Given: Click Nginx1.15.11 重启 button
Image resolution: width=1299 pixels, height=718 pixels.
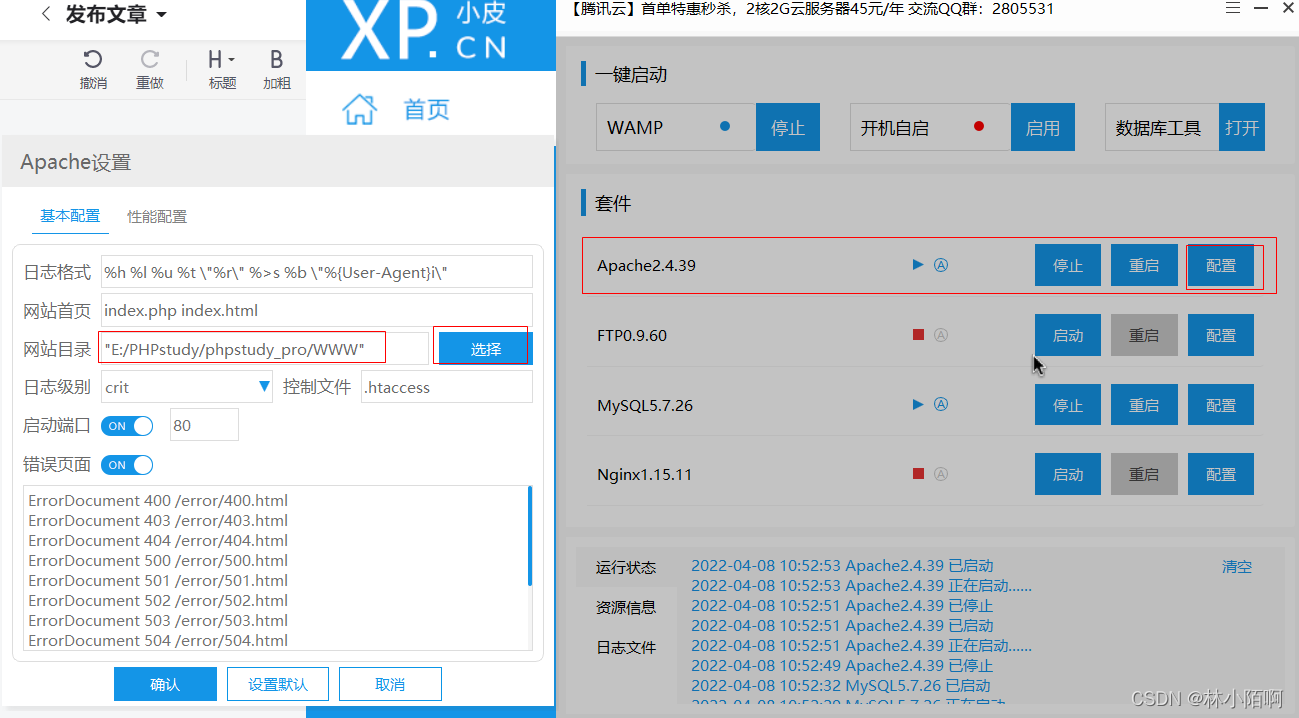Looking at the screenshot, I should pos(1144,475).
